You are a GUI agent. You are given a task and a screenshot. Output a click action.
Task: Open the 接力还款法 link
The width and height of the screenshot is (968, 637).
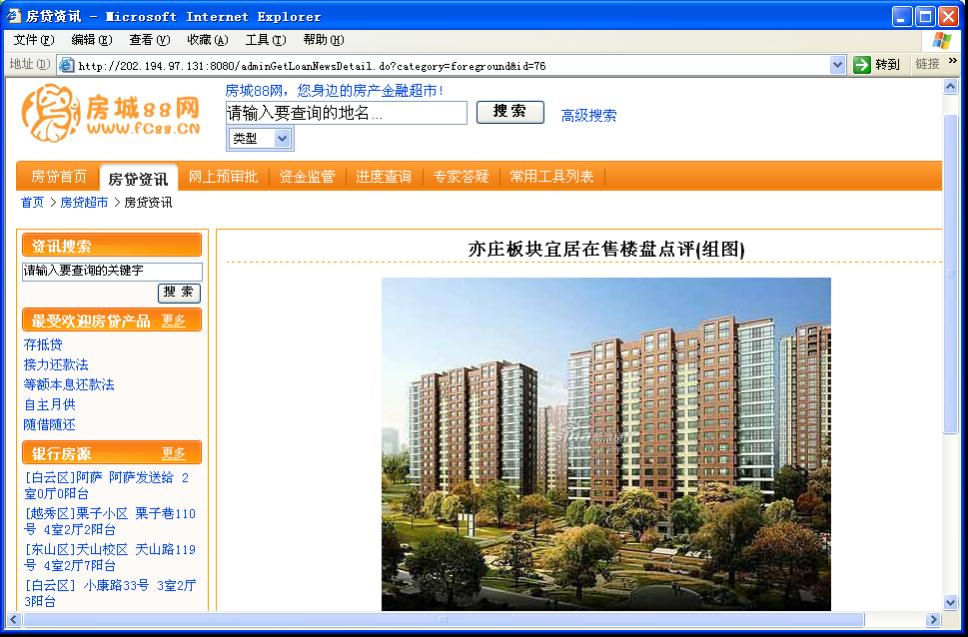tap(56, 364)
